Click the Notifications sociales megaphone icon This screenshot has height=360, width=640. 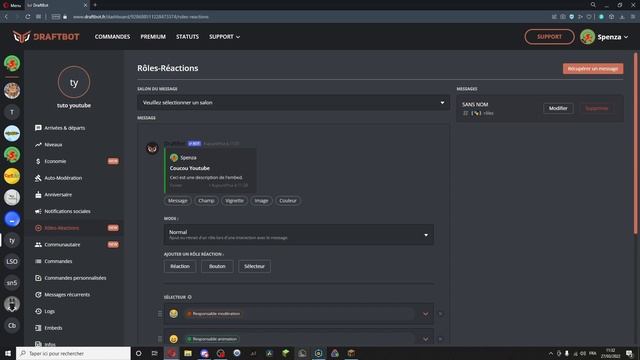pos(38,211)
